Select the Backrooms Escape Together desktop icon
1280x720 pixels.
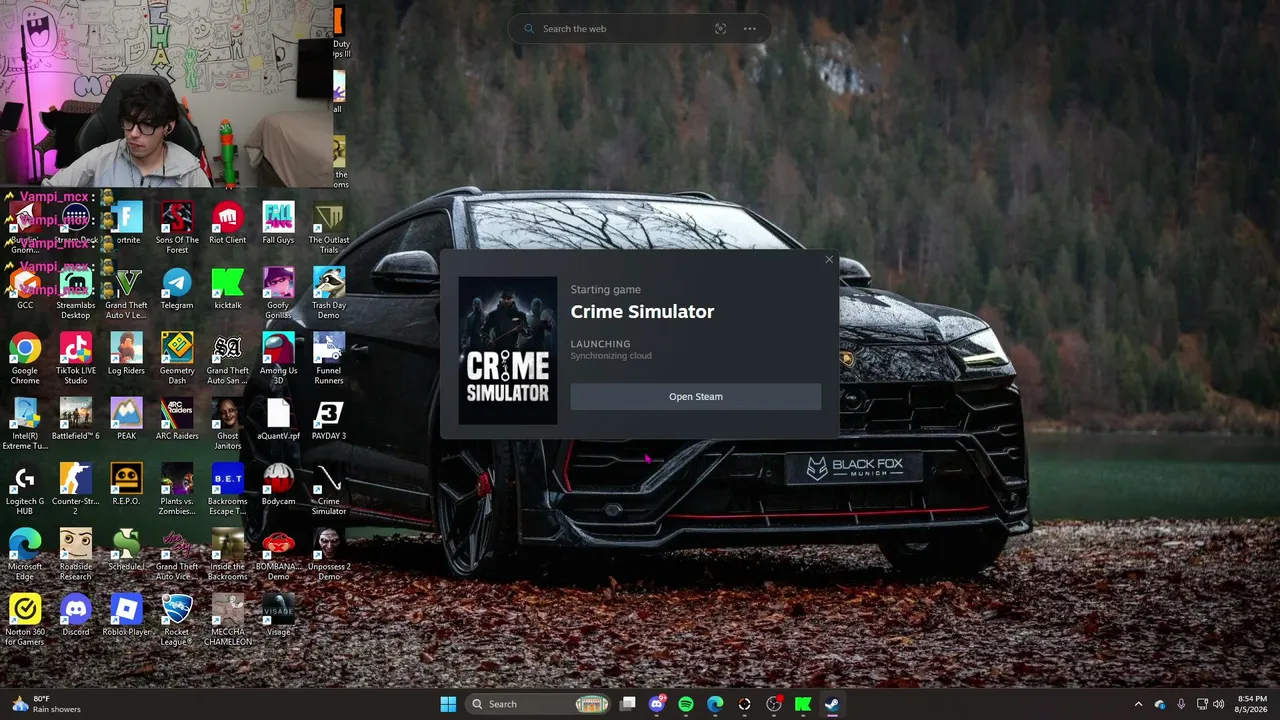(x=228, y=490)
